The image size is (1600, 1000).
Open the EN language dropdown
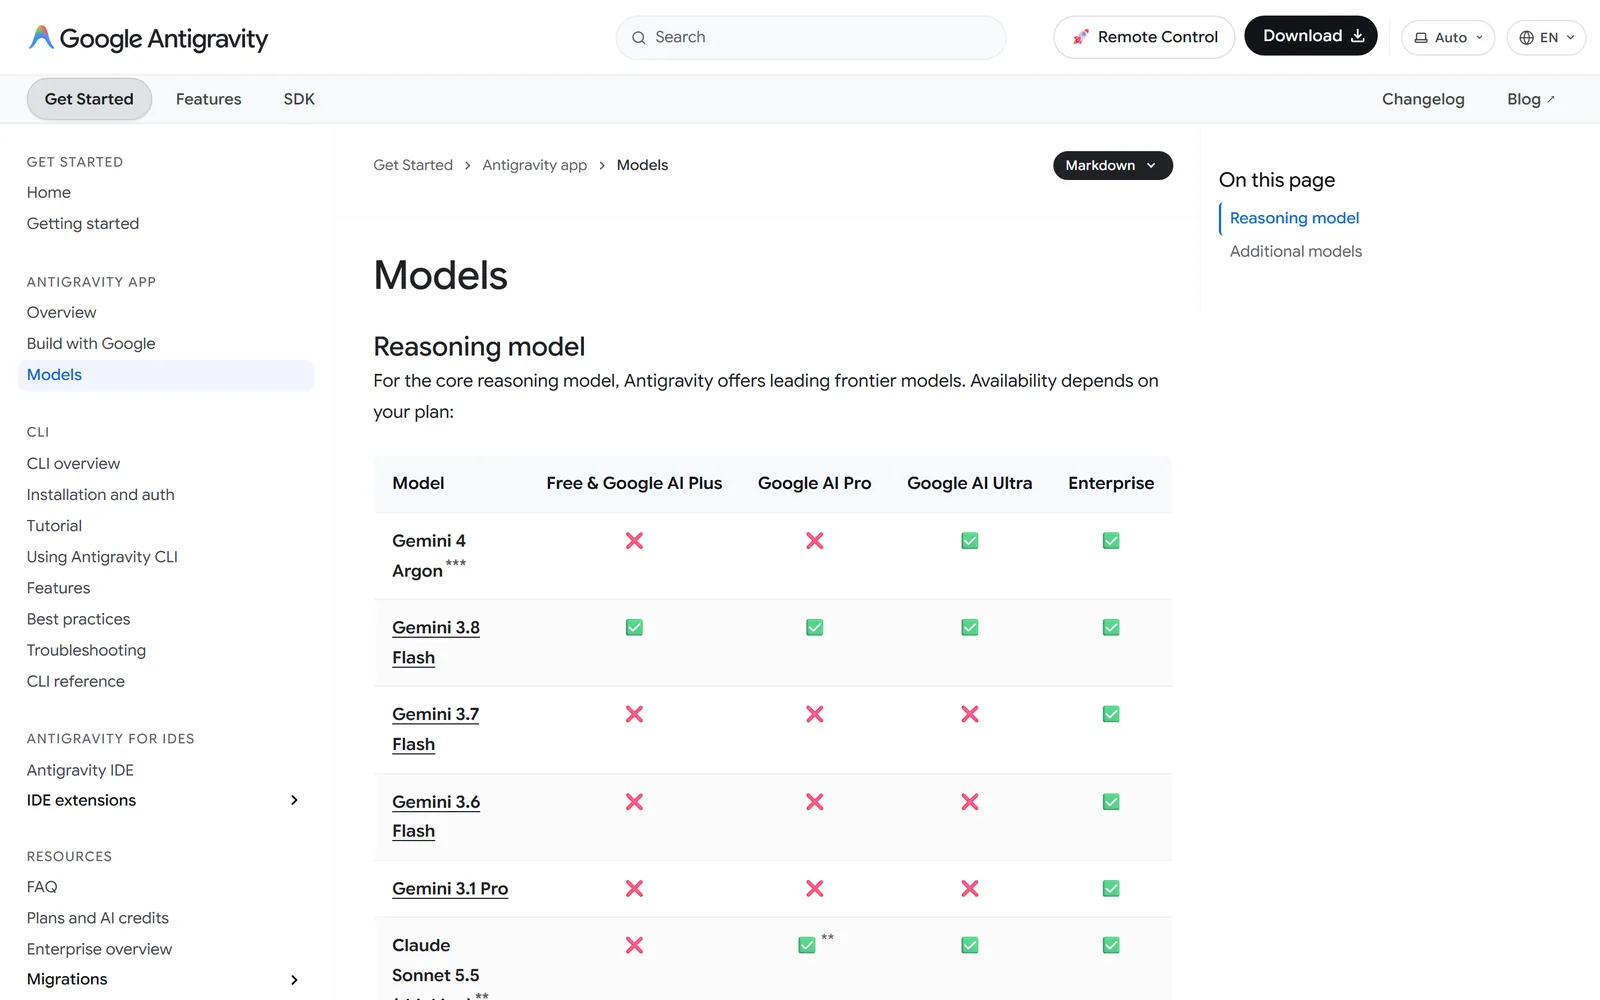[1546, 38]
